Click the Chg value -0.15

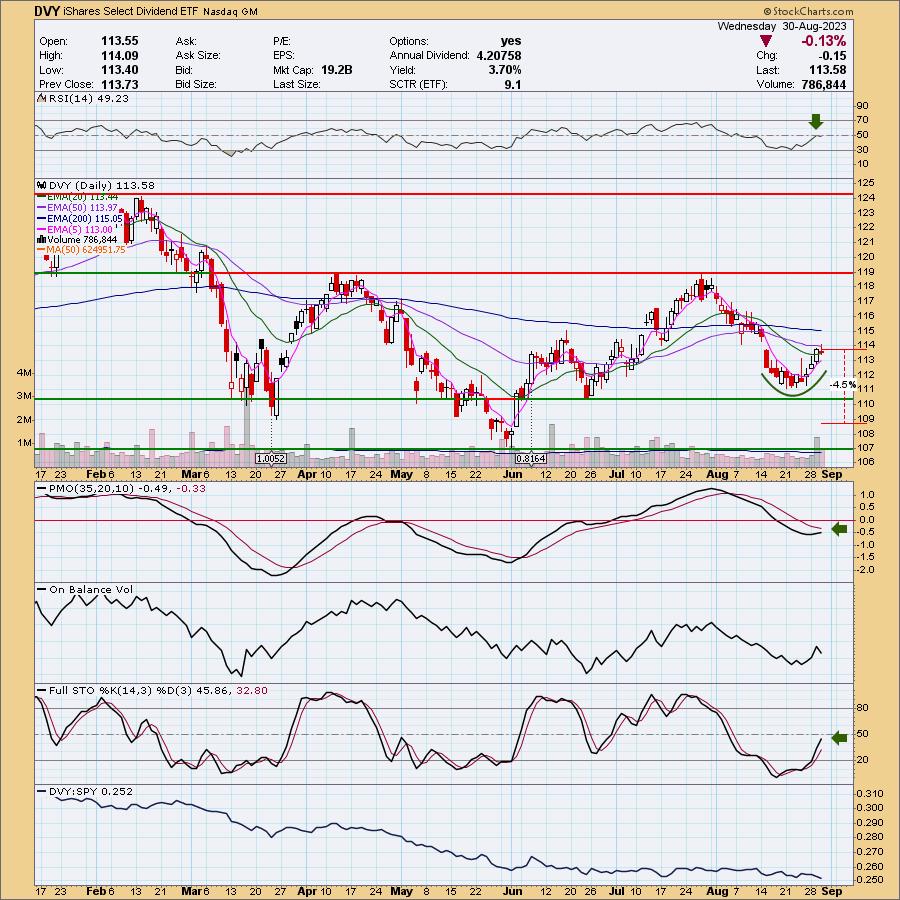pyautogui.click(x=832, y=55)
